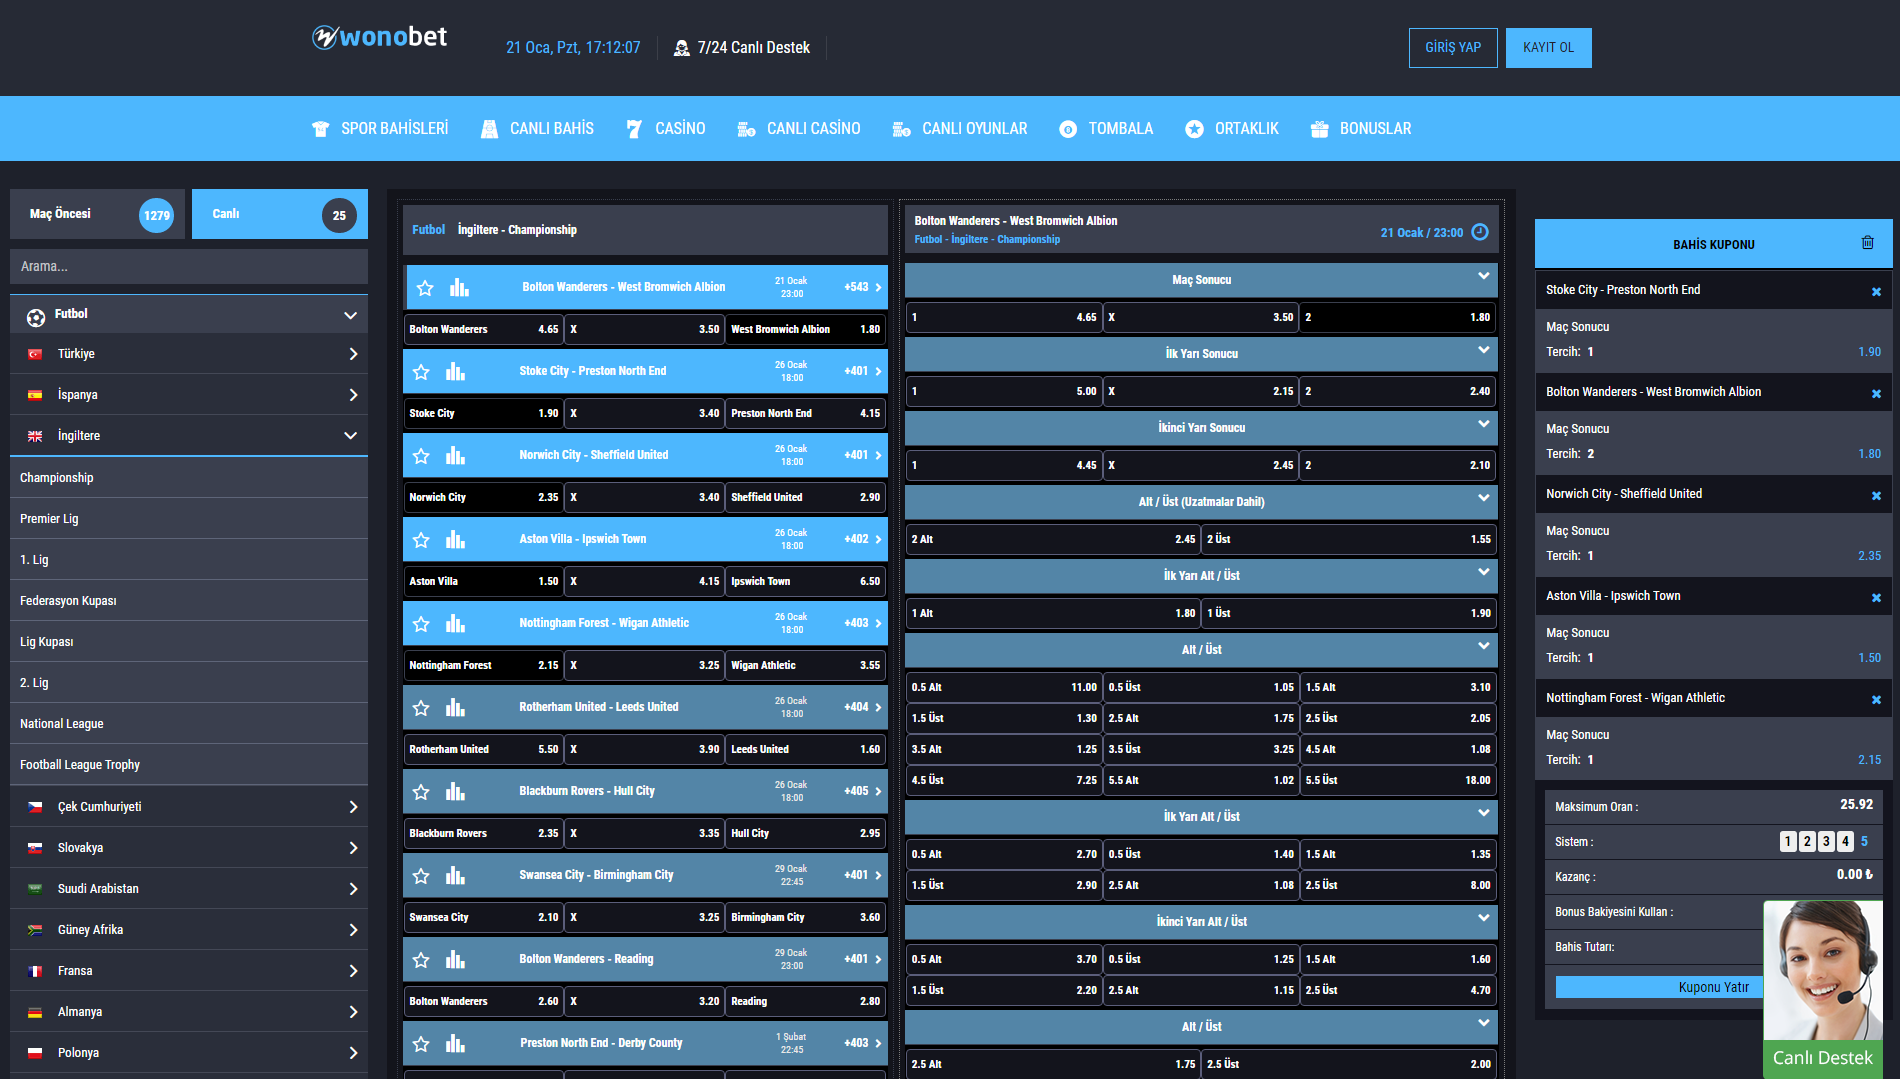Favorite the Bolton Wanderers - West Bromwich Albion match

tap(425, 288)
